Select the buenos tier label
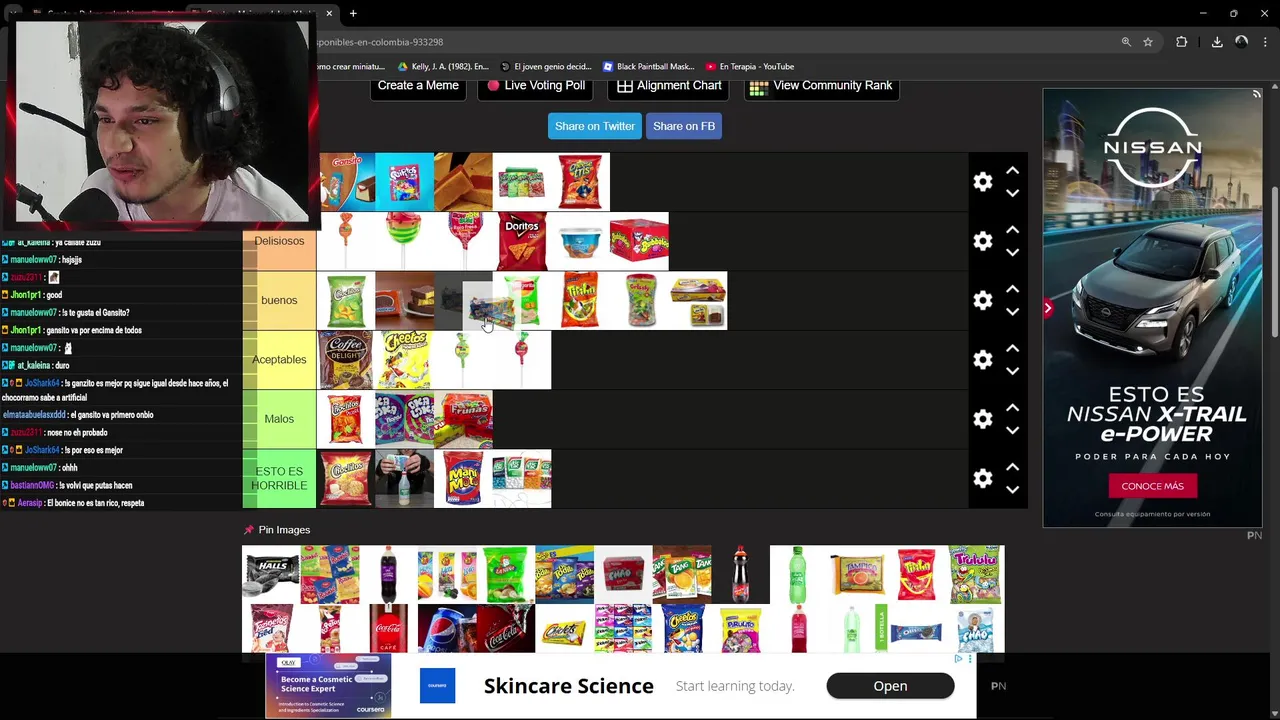The width and height of the screenshot is (1280, 720). [279, 300]
